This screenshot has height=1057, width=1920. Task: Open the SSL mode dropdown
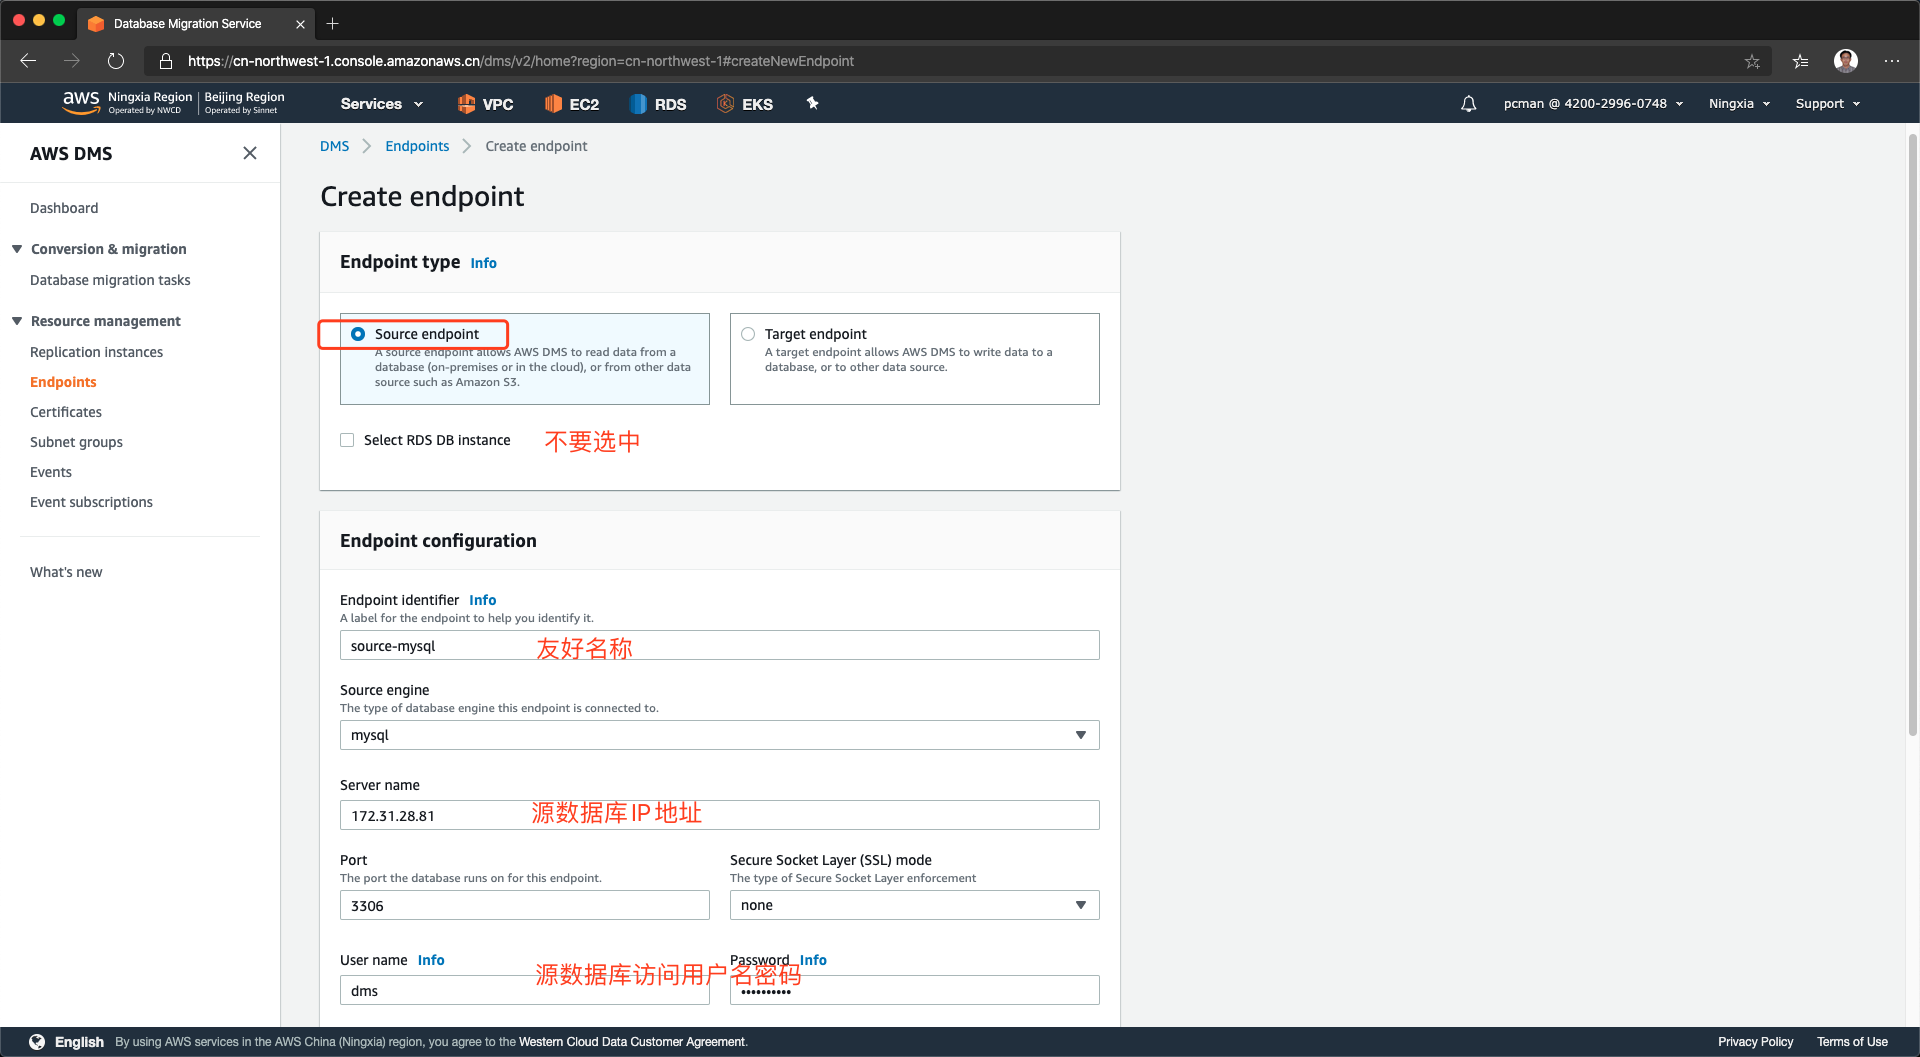(914, 905)
